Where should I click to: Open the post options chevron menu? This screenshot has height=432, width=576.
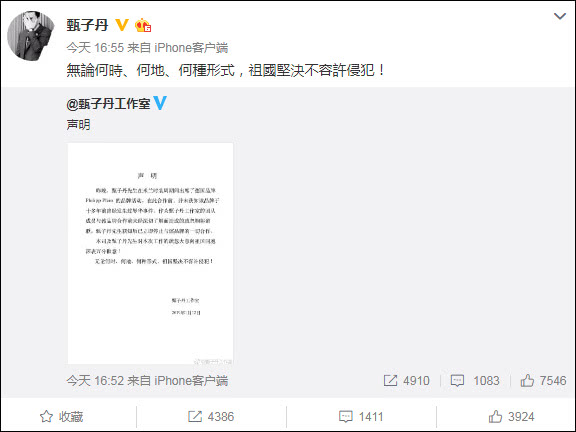pyautogui.click(x=559, y=16)
